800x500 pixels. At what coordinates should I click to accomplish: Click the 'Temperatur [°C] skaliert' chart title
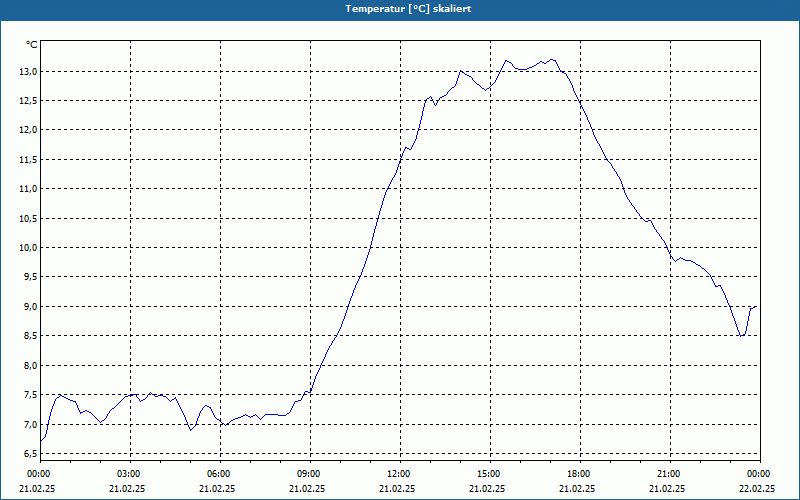pos(408,9)
